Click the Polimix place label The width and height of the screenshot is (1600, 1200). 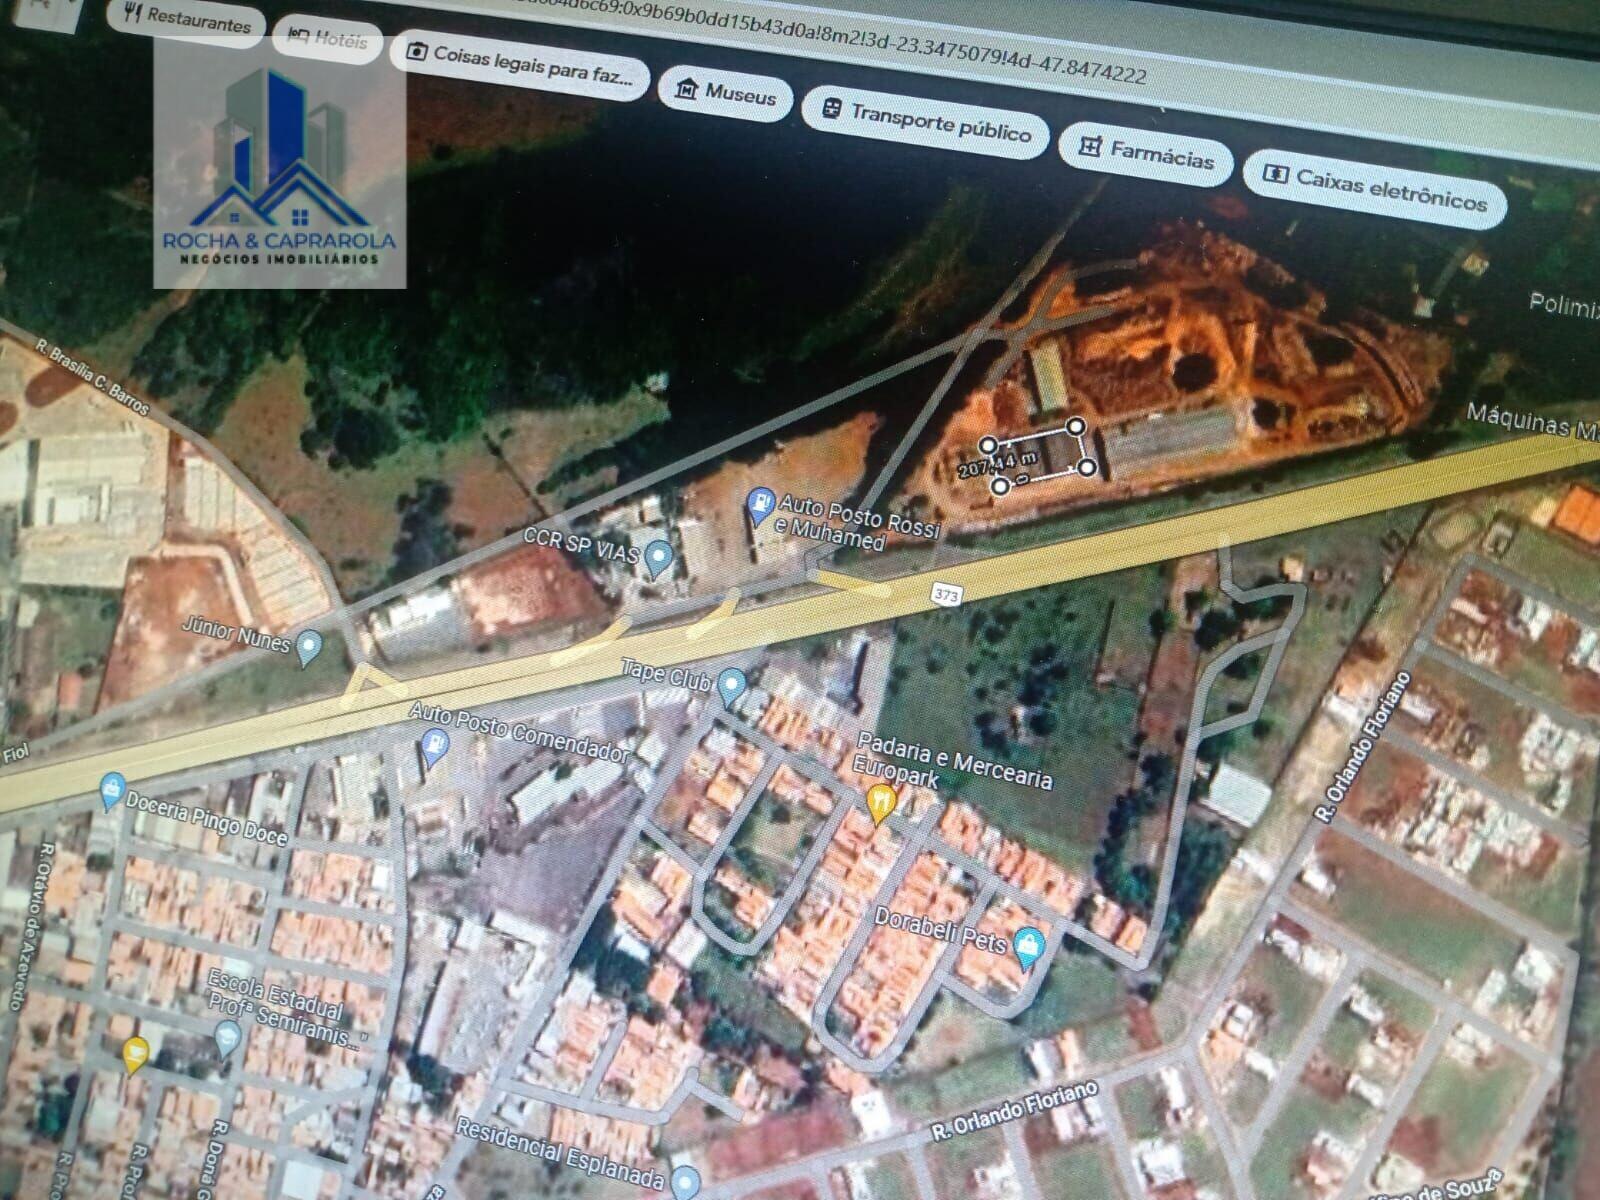click(x=1563, y=303)
